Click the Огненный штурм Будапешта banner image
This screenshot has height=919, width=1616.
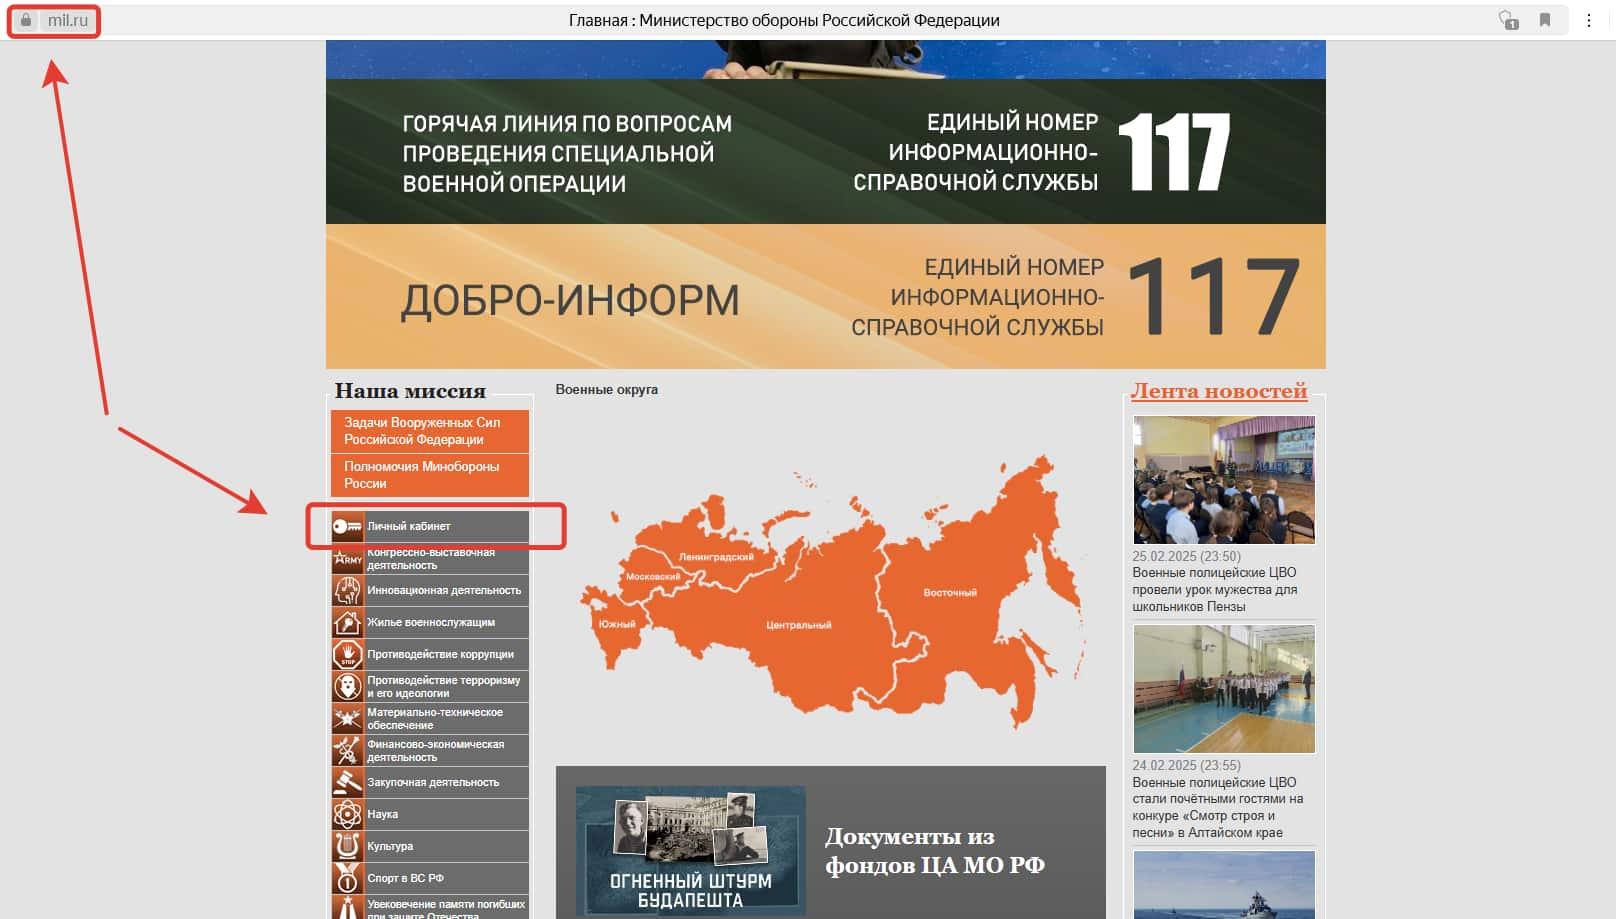pyautogui.click(x=690, y=850)
